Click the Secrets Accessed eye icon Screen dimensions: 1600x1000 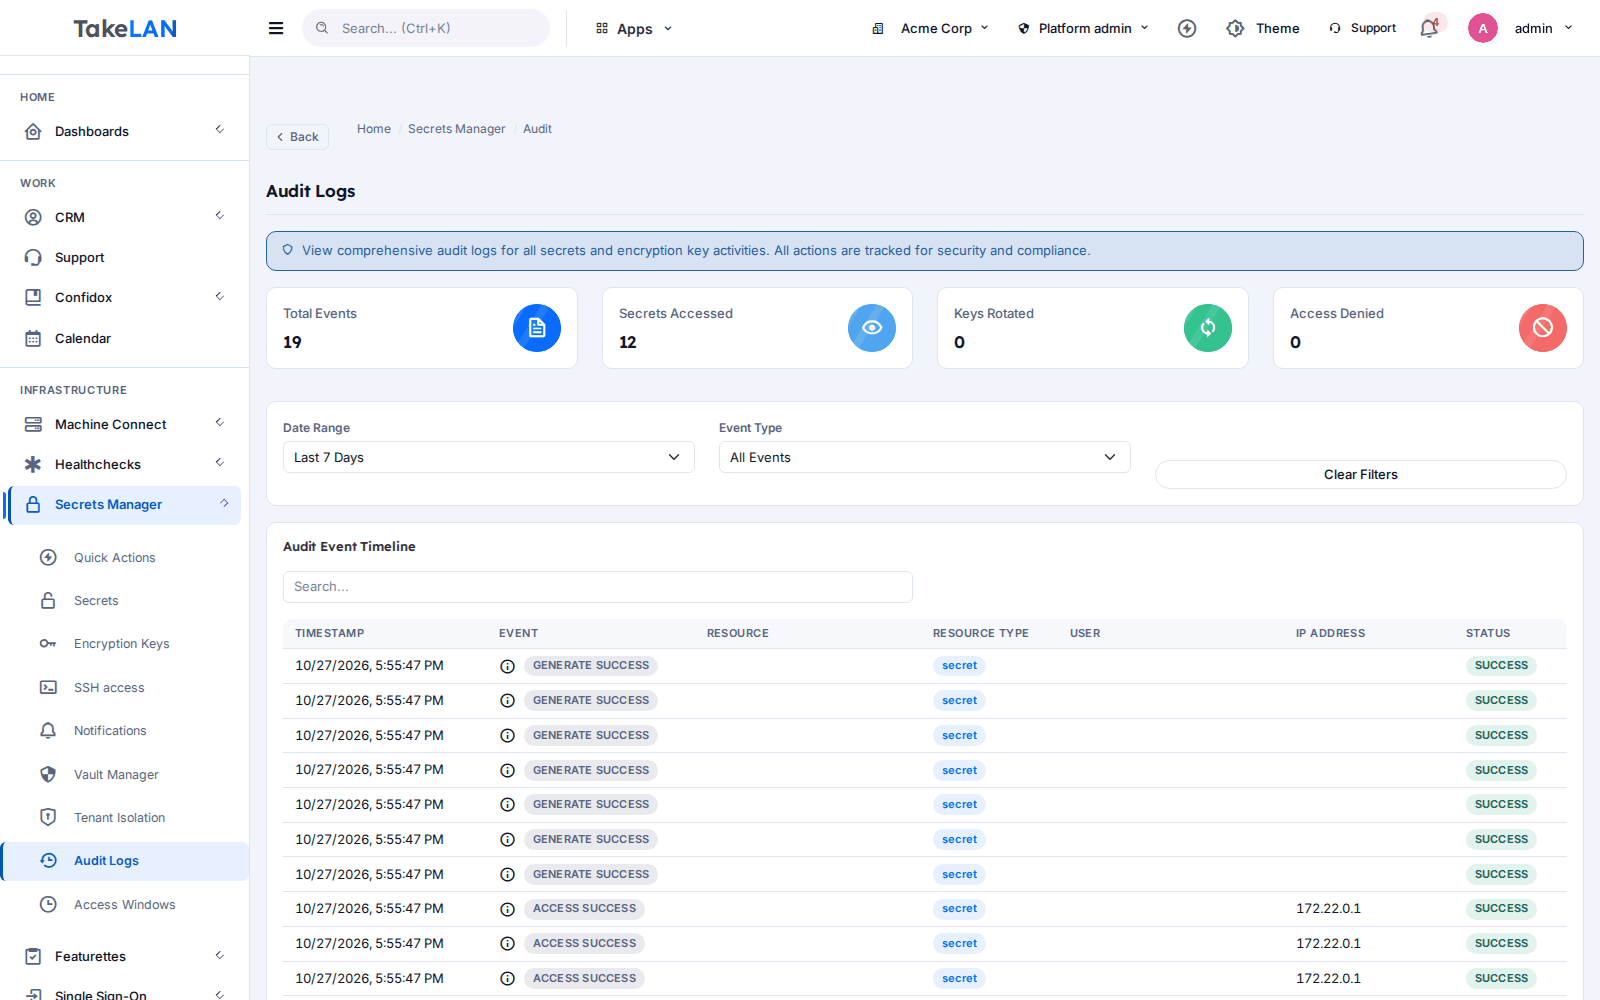872,328
